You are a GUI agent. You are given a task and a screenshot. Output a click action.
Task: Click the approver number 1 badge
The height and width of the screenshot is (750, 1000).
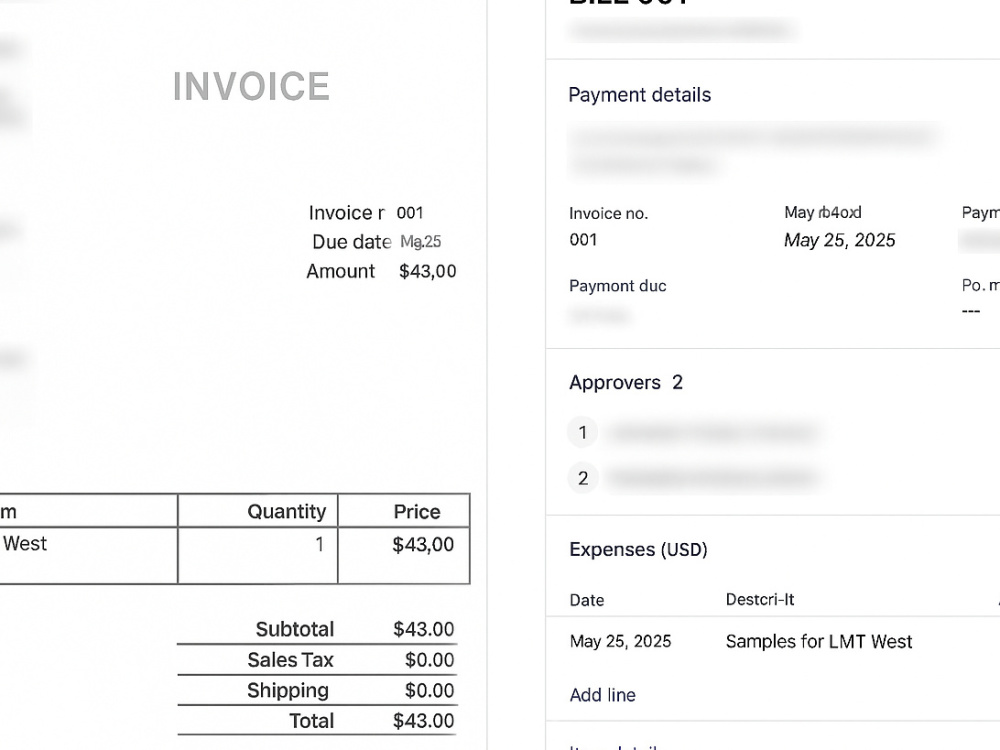[x=582, y=432]
